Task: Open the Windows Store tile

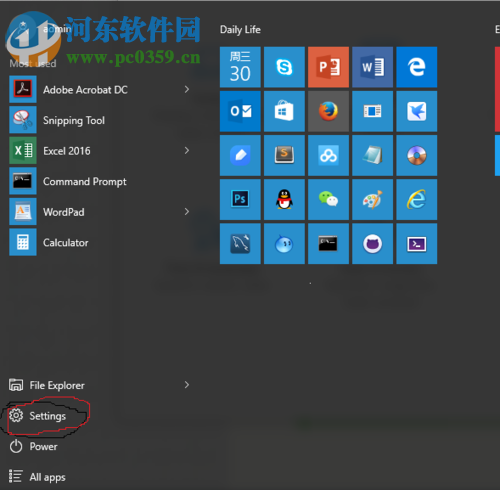Action: pyautogui.click(x=284, y=111)
